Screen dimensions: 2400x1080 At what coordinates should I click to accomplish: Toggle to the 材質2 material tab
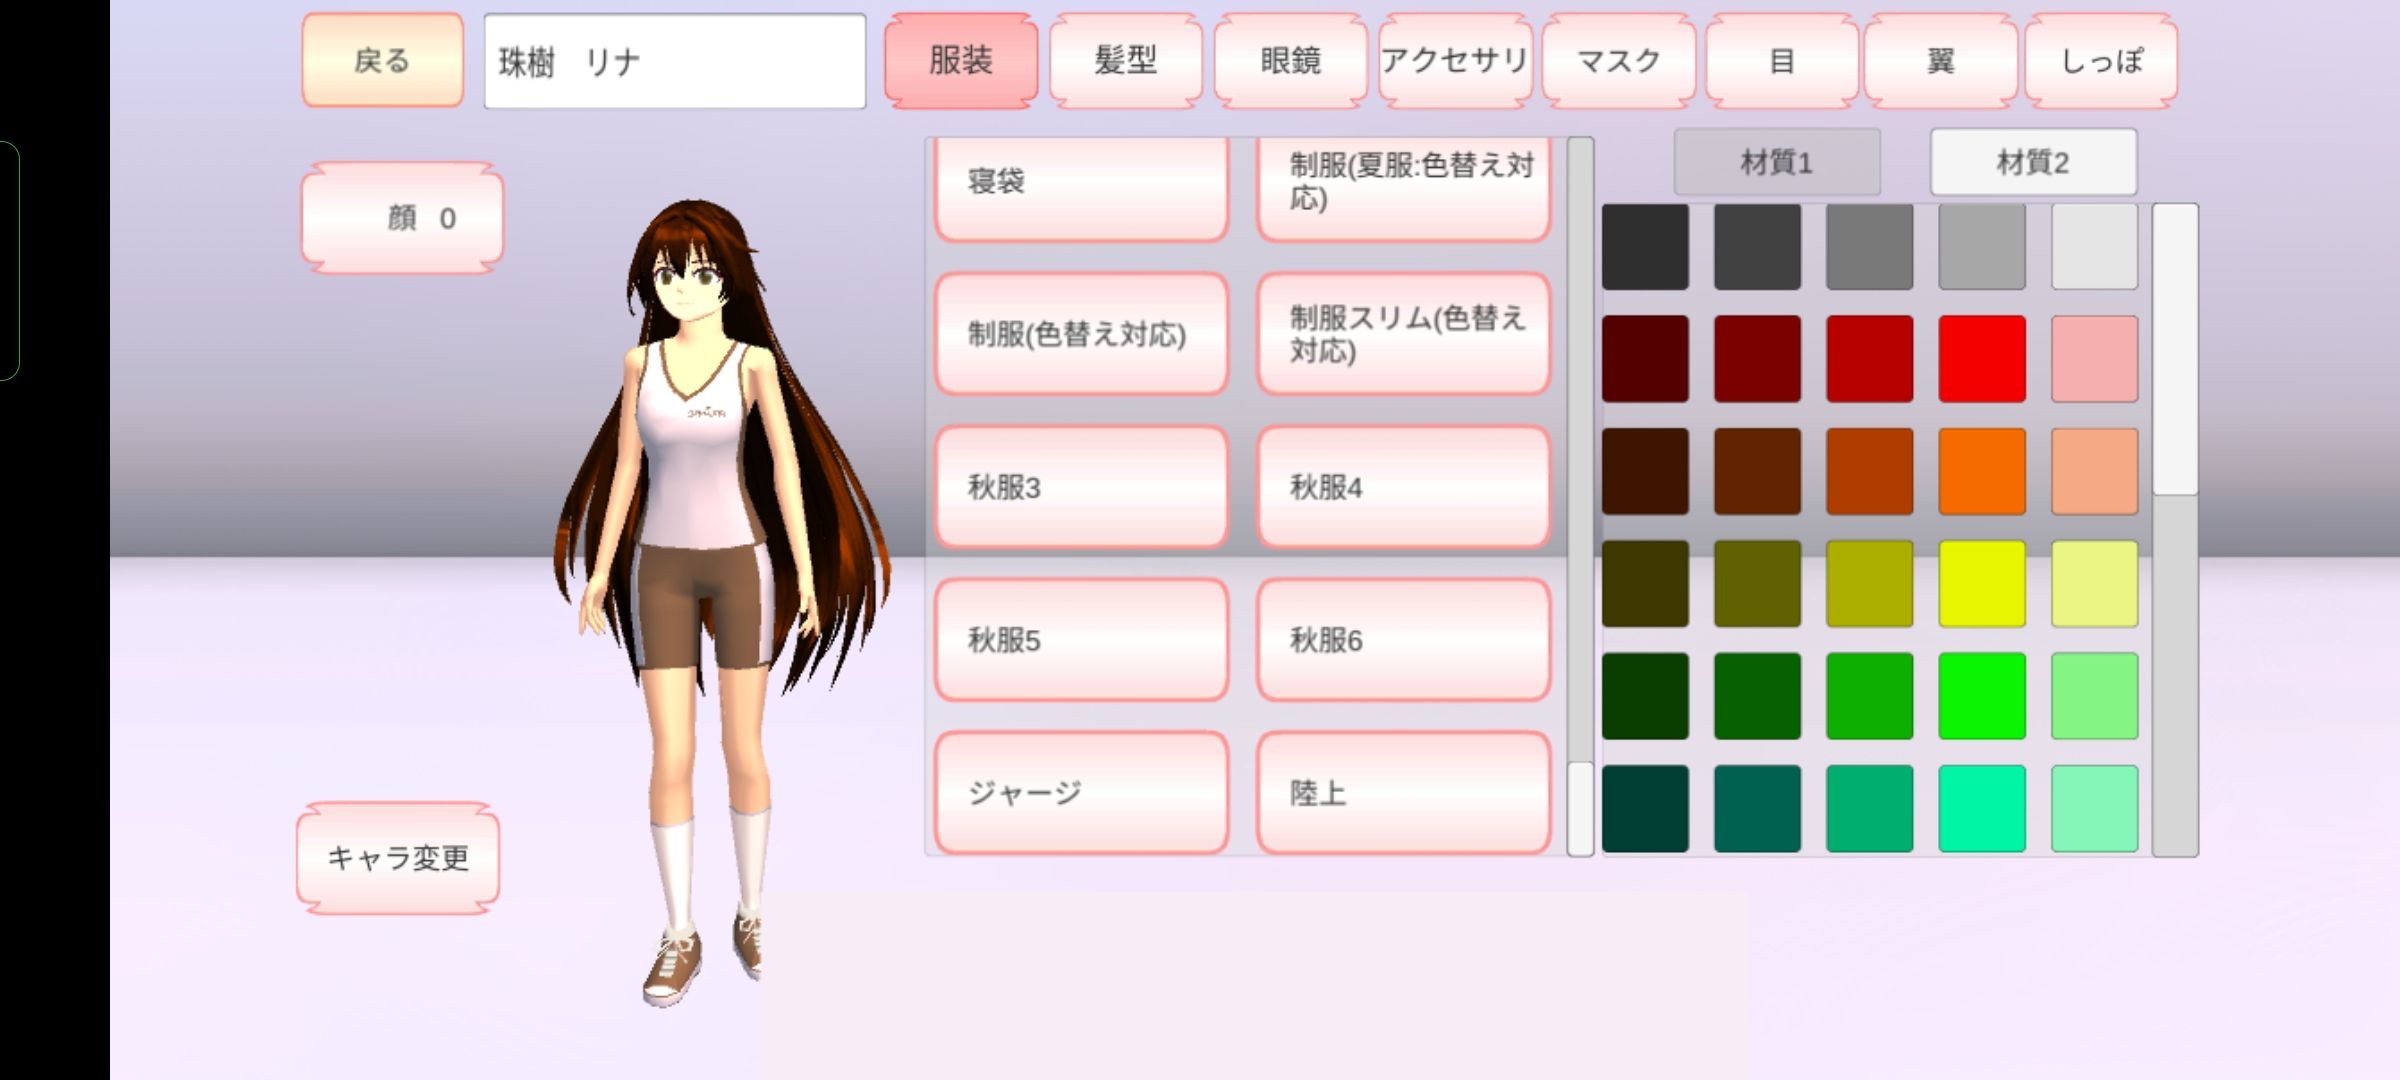coord(2033,162)
